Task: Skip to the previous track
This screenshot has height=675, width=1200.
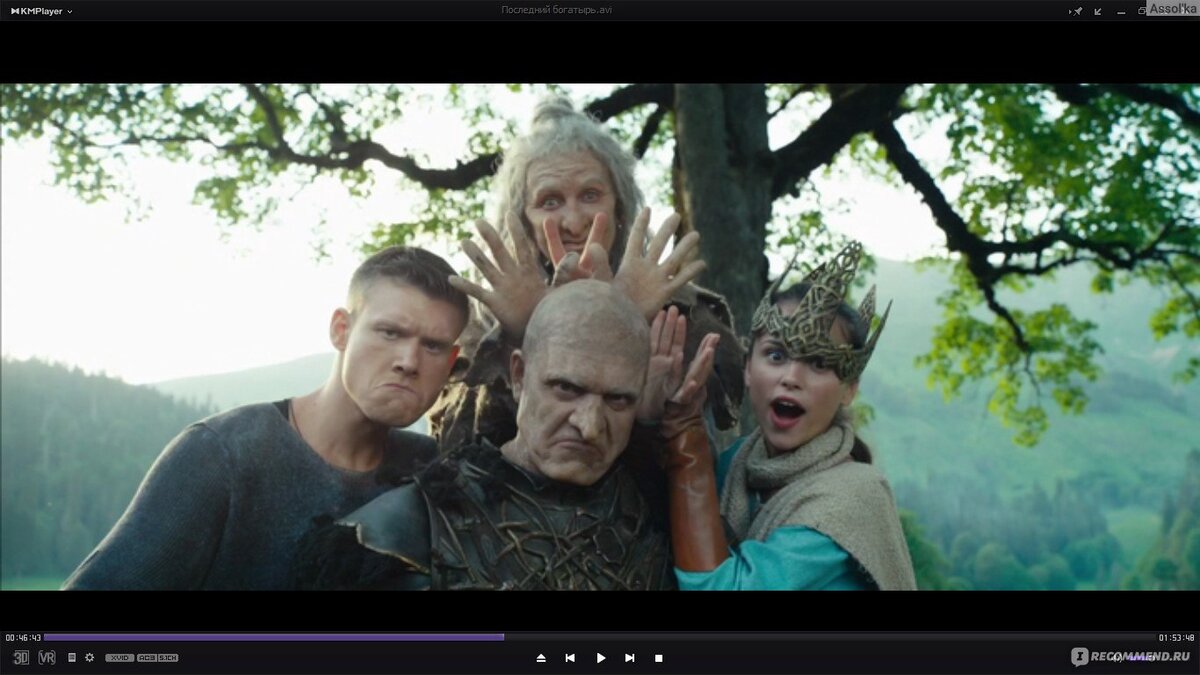Action: click(x=570, y=658)
